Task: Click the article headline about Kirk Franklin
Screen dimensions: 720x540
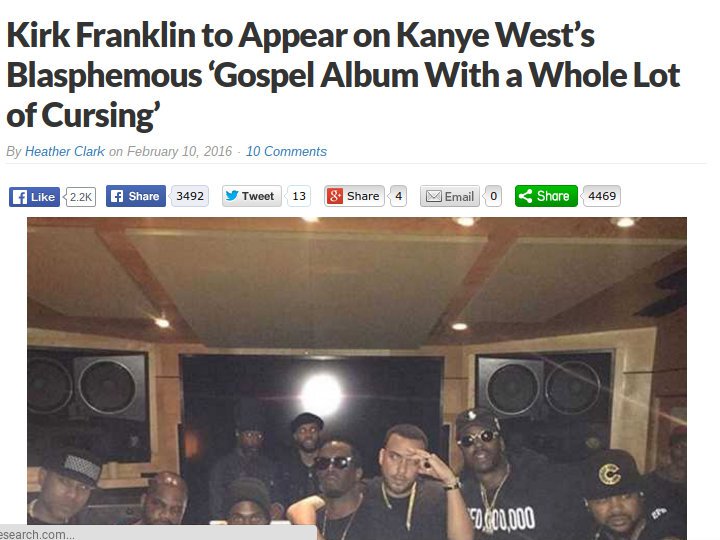Action: point(343,75)
